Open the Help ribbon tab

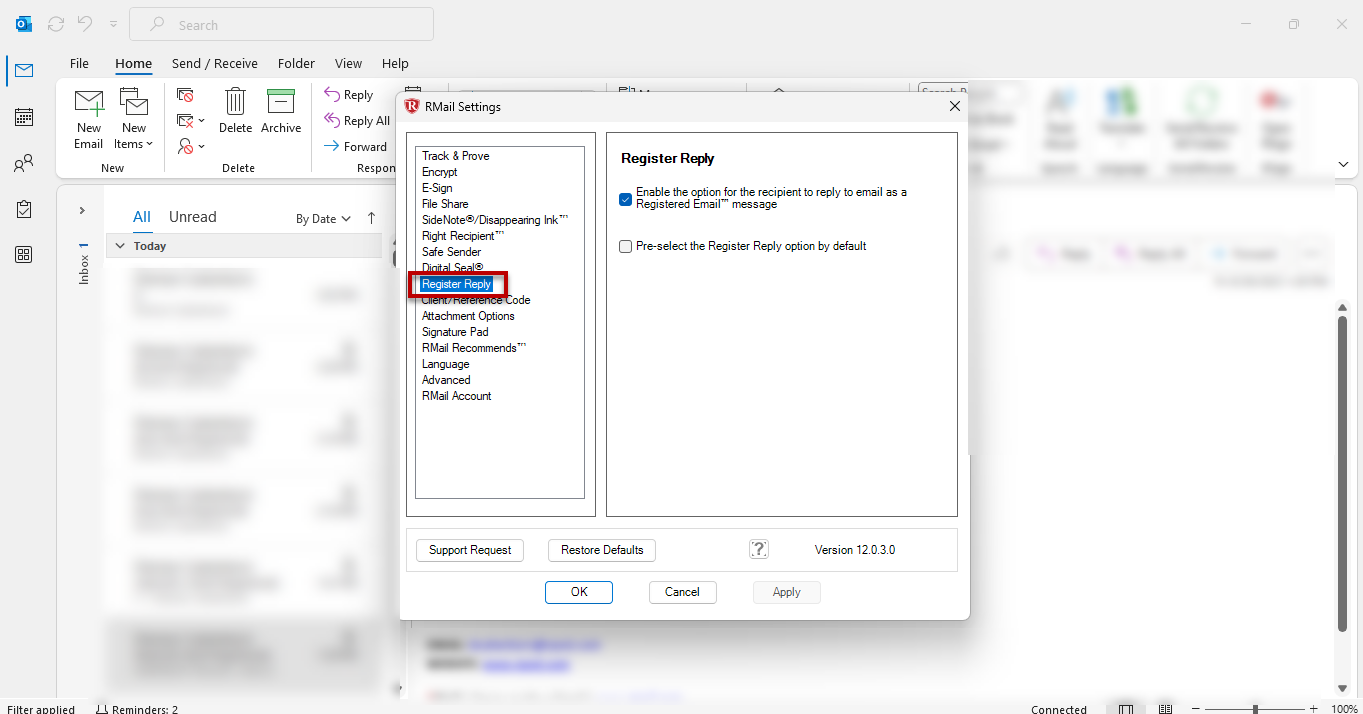click(x=395, y=63)
